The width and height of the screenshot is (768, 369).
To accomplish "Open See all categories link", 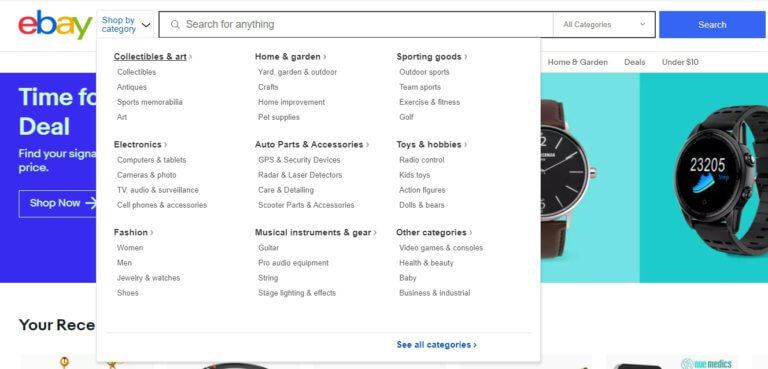I will (436, 345).
